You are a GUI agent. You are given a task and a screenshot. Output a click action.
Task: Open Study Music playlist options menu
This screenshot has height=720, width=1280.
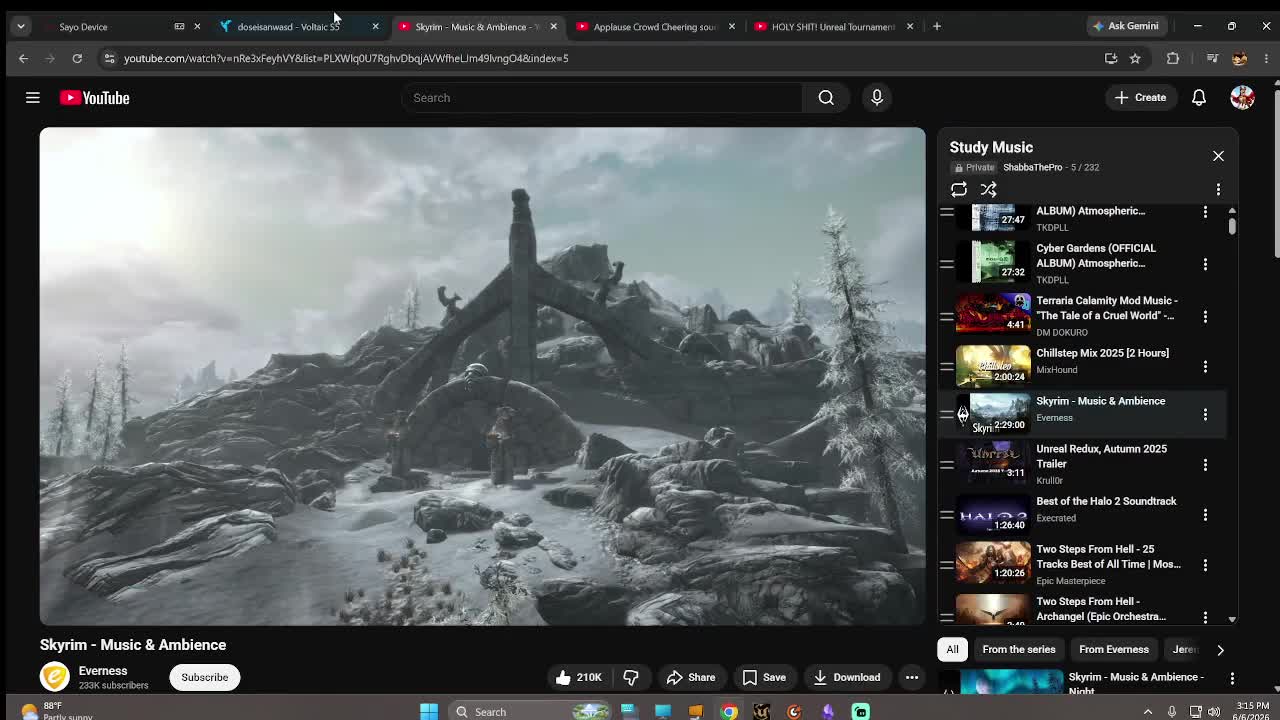tap(1218, 189)
